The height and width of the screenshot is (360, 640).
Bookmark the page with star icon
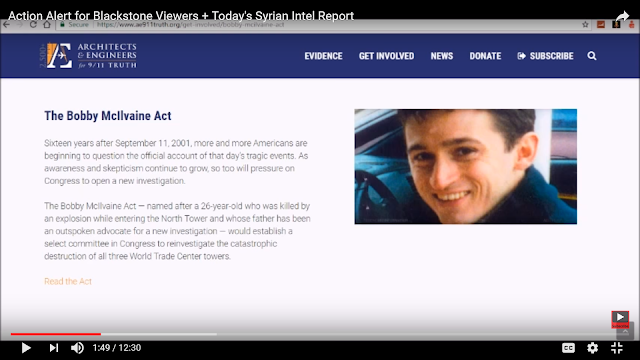pos(585,24)
